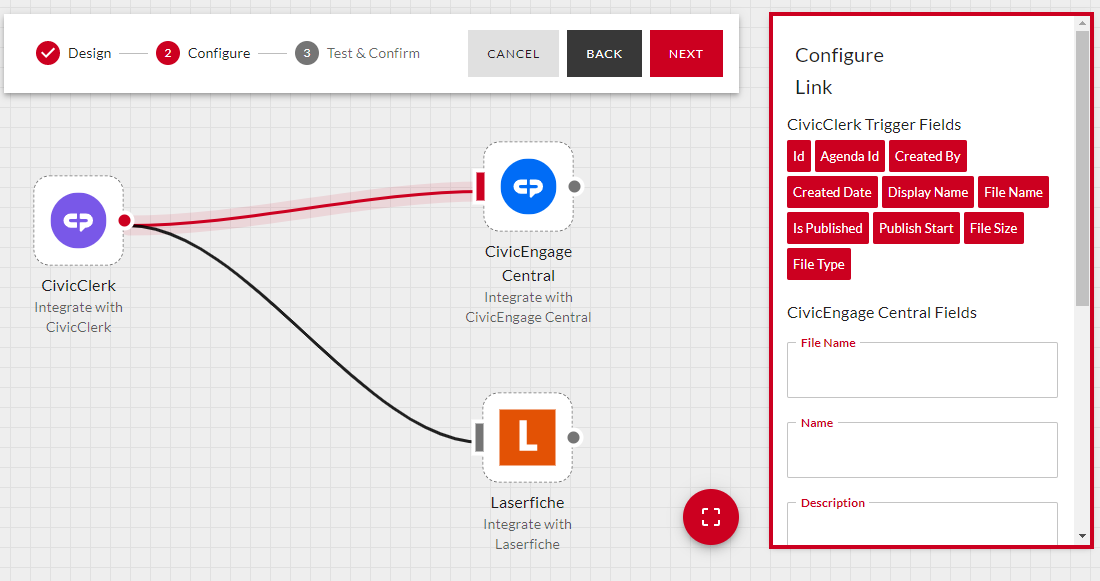Click CivicEngage Central gray output dot
The width and height of the screenshot is (1100, 581).
(x=575, y=186)
